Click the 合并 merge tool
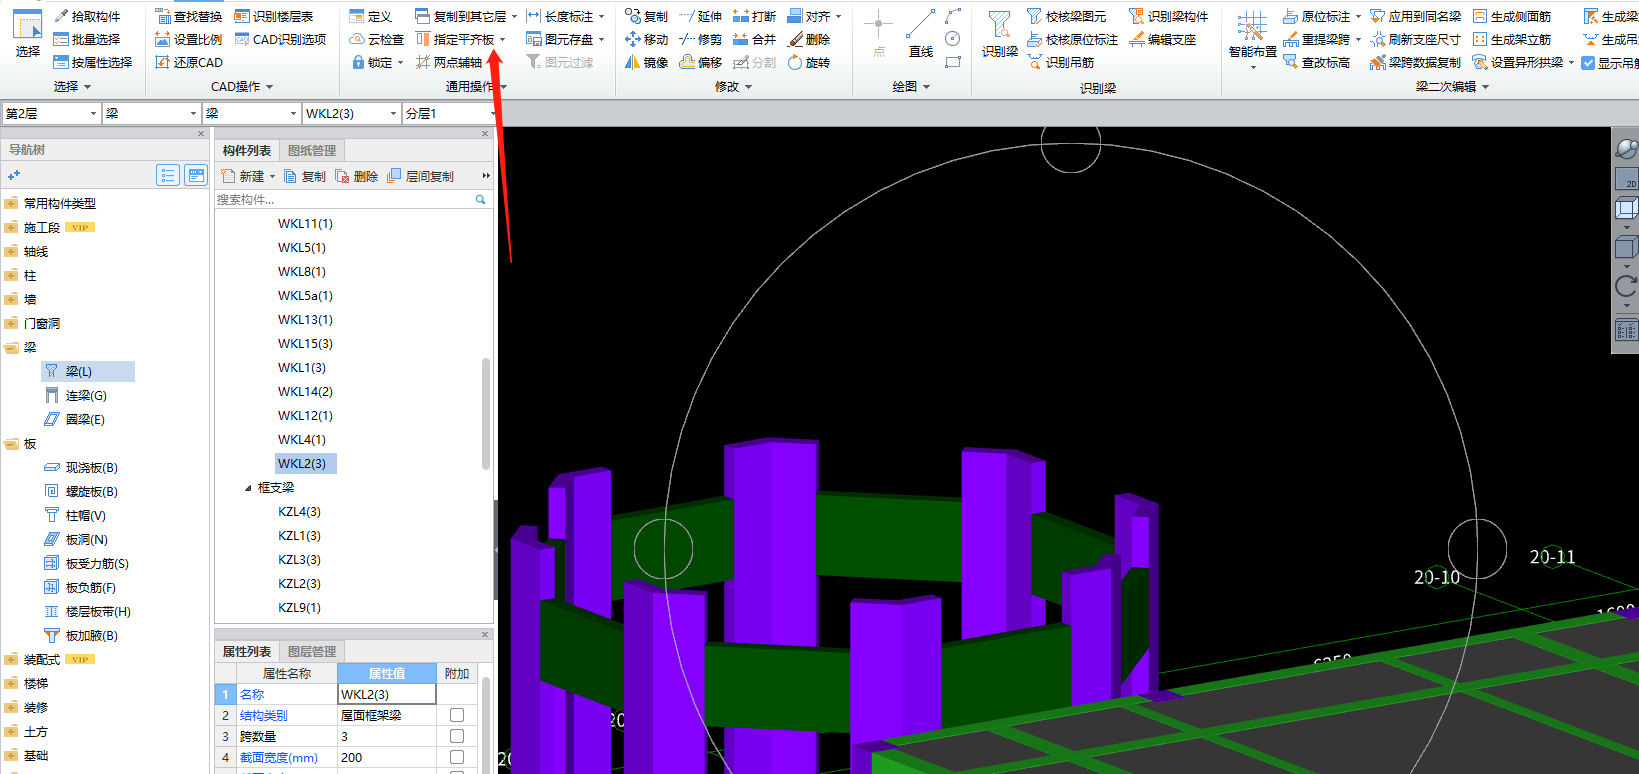The height and width of the screenshot is (774, 1639). [754, 39]
